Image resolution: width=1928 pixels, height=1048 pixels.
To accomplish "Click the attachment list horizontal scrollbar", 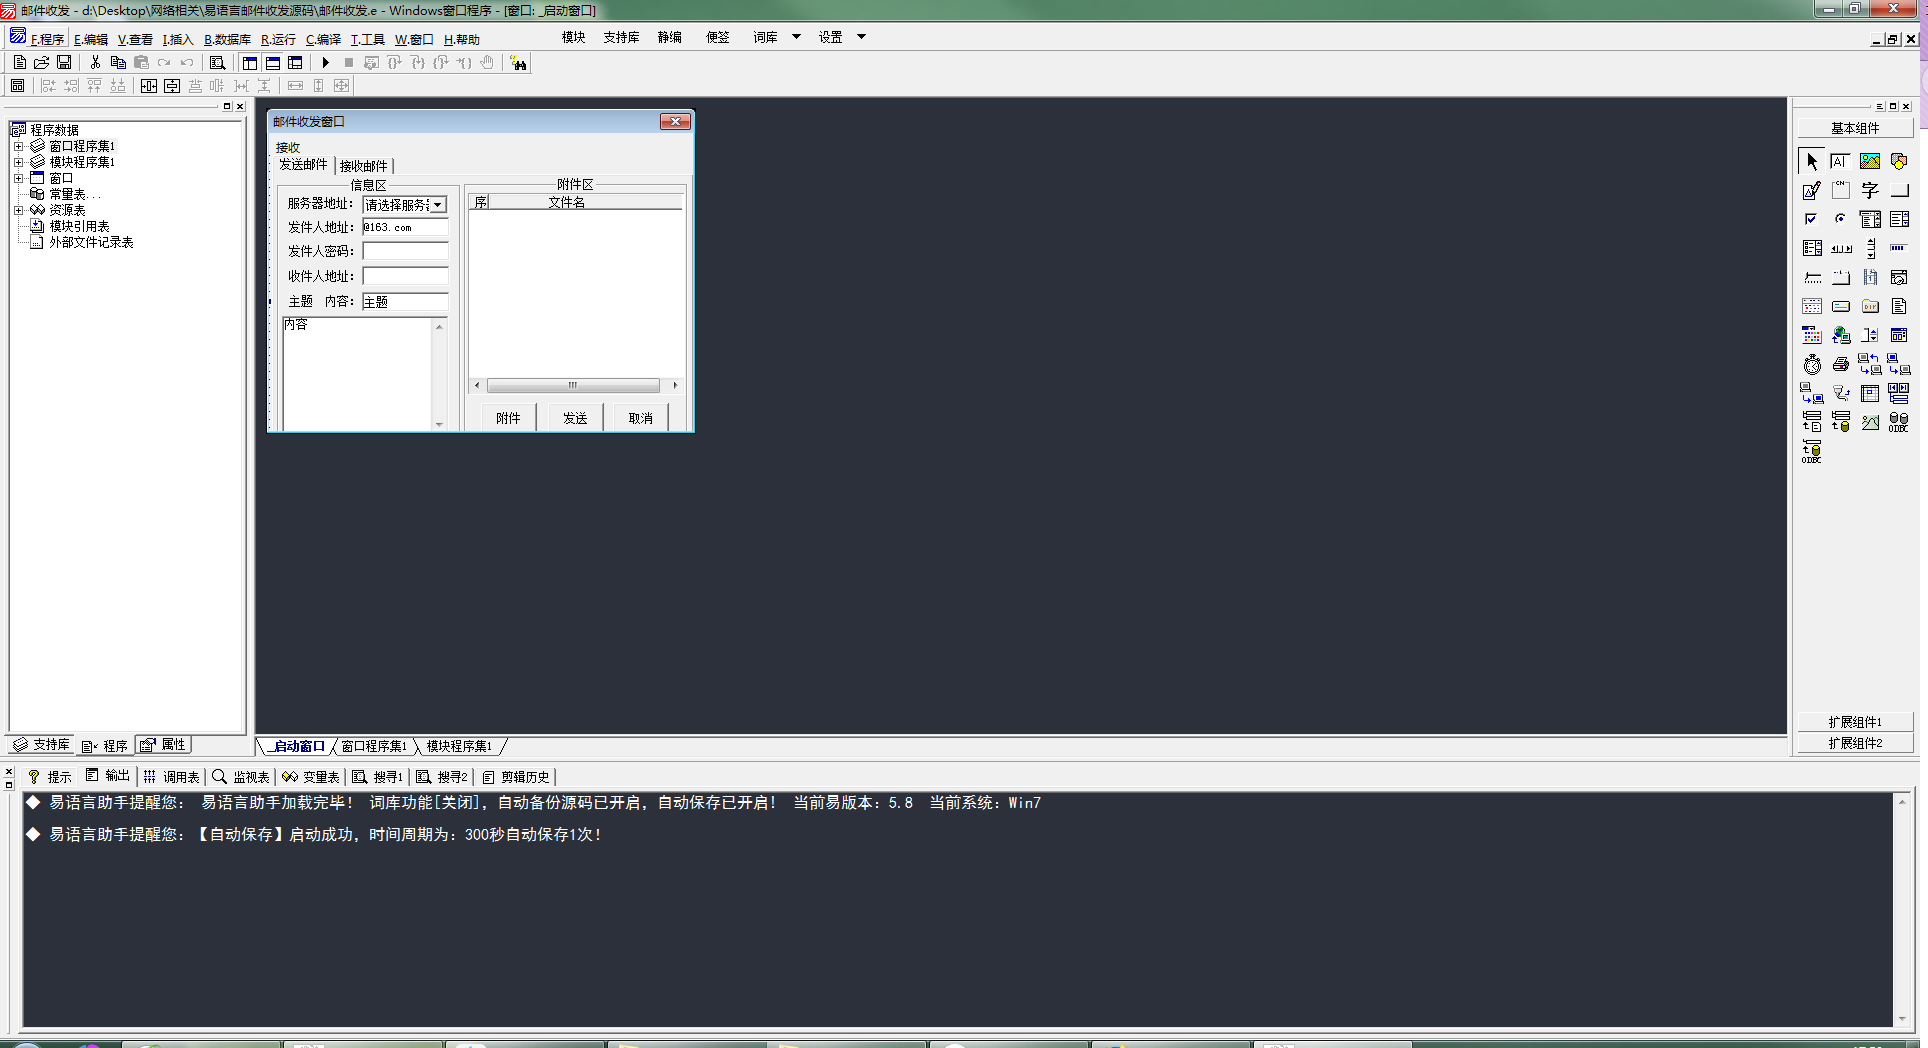I will [573, 385].
